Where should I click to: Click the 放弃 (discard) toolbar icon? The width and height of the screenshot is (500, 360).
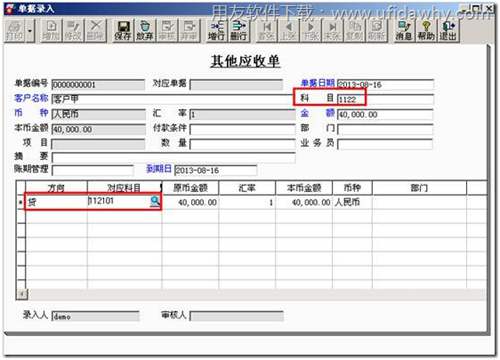(x=145, y=30)
